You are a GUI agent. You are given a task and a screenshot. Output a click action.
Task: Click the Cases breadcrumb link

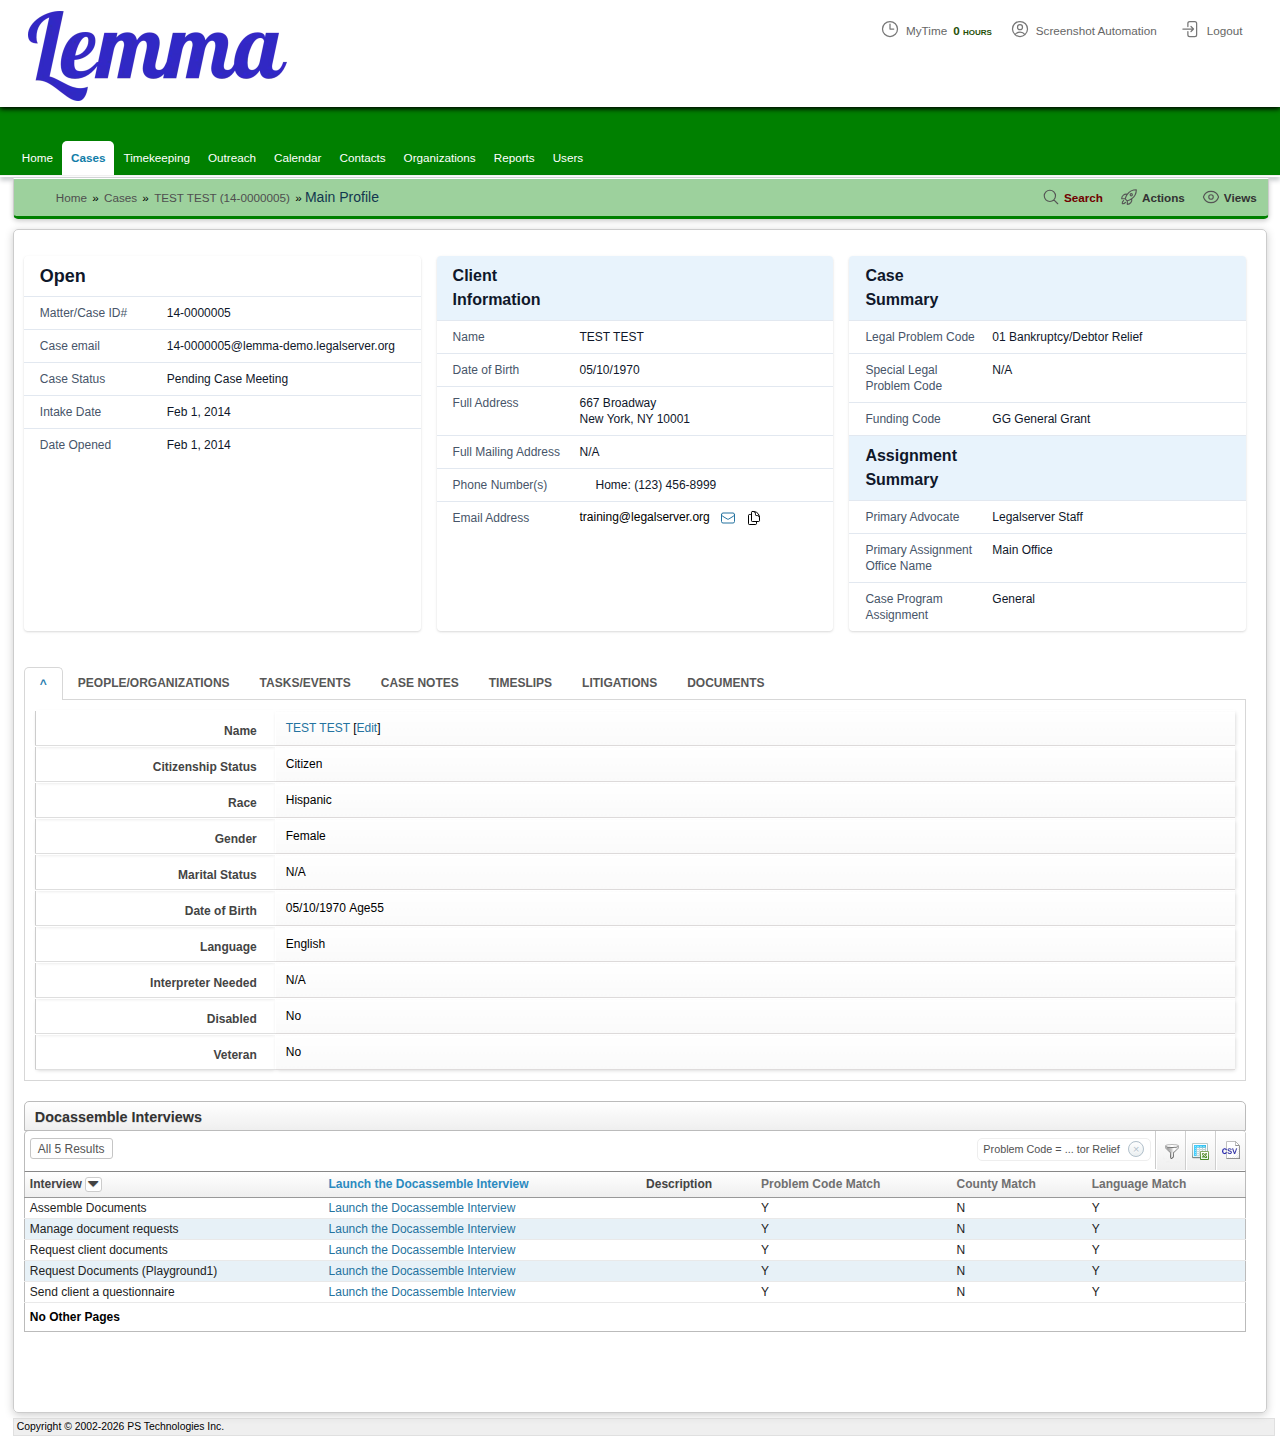pyautogui.click(x=120, y=198)
